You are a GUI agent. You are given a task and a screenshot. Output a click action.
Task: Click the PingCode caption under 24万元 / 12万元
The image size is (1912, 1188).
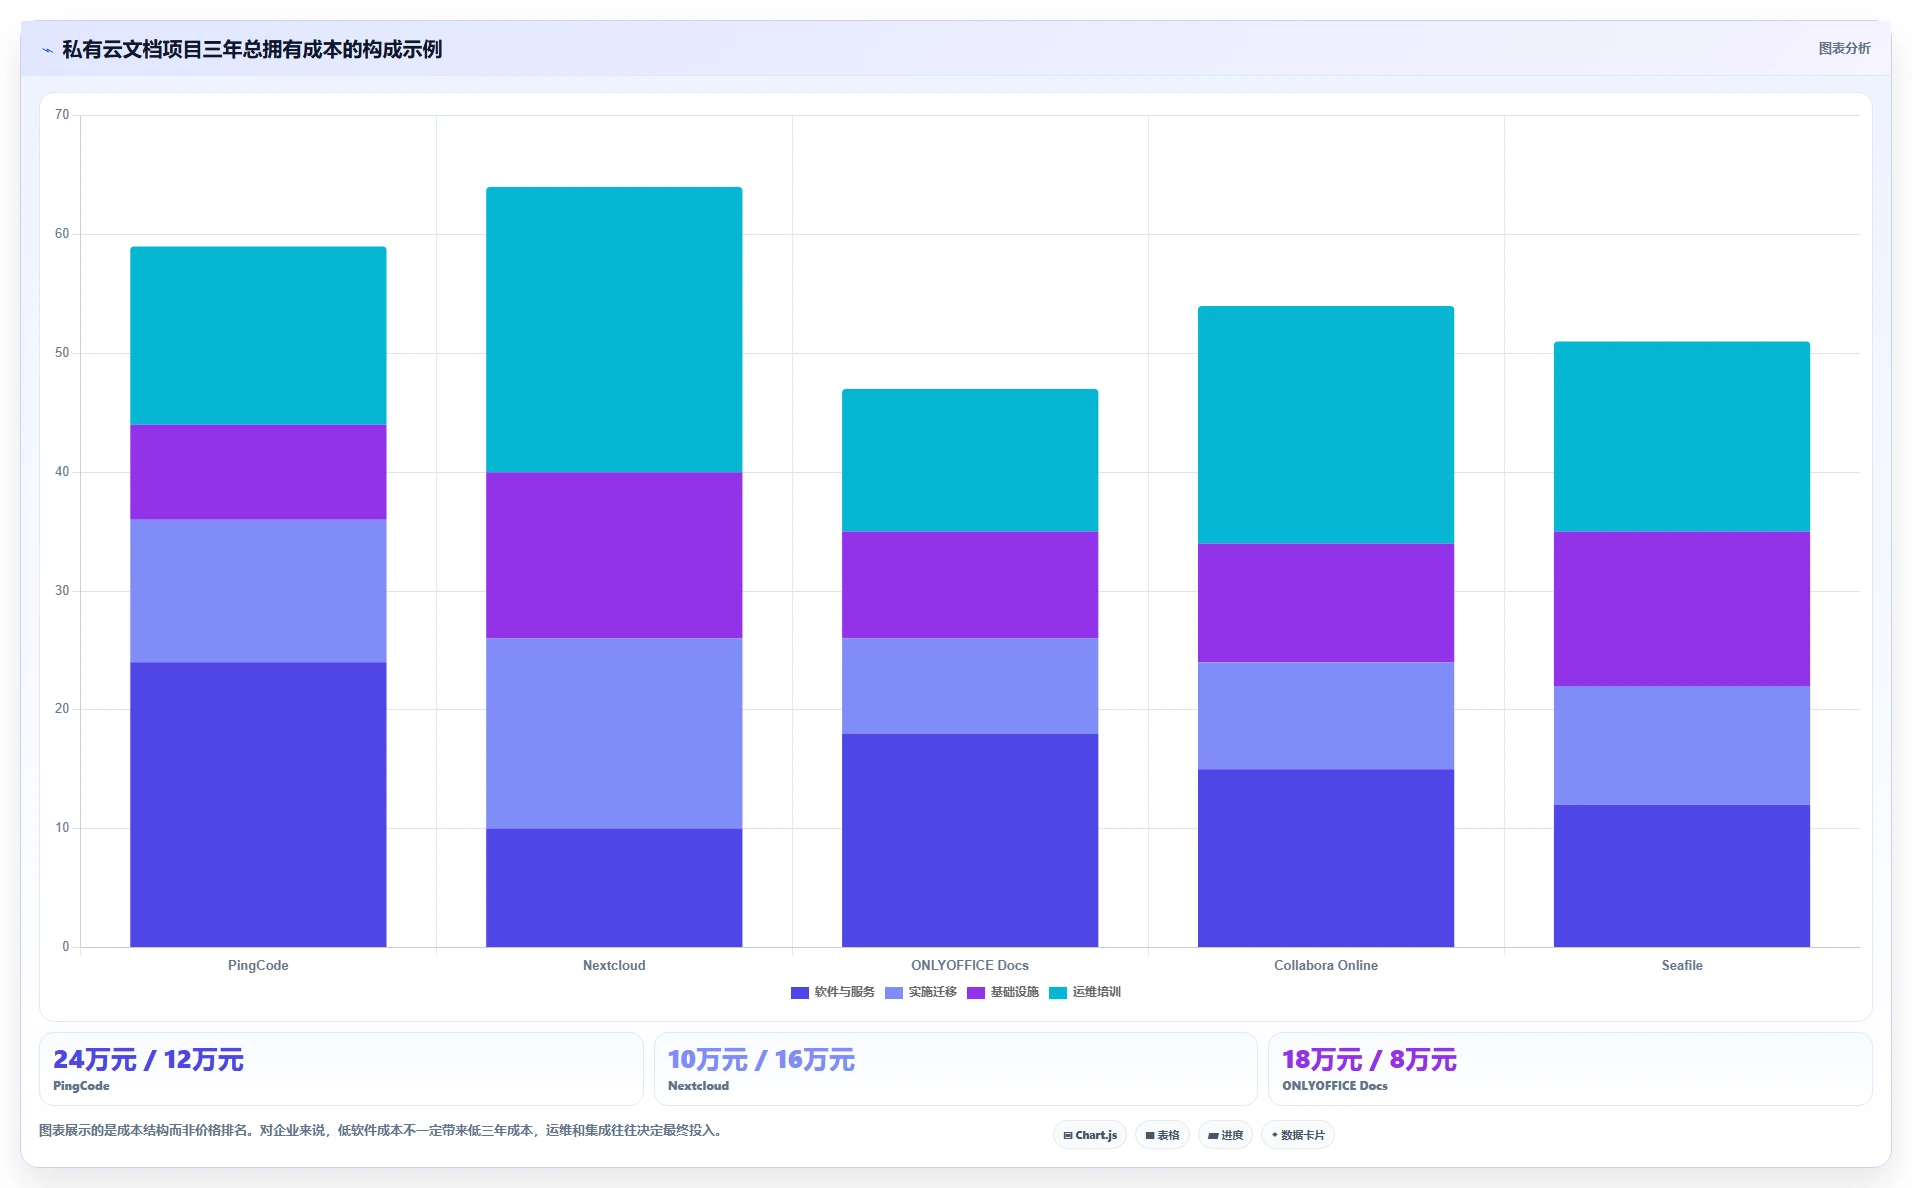[81, 1086]
